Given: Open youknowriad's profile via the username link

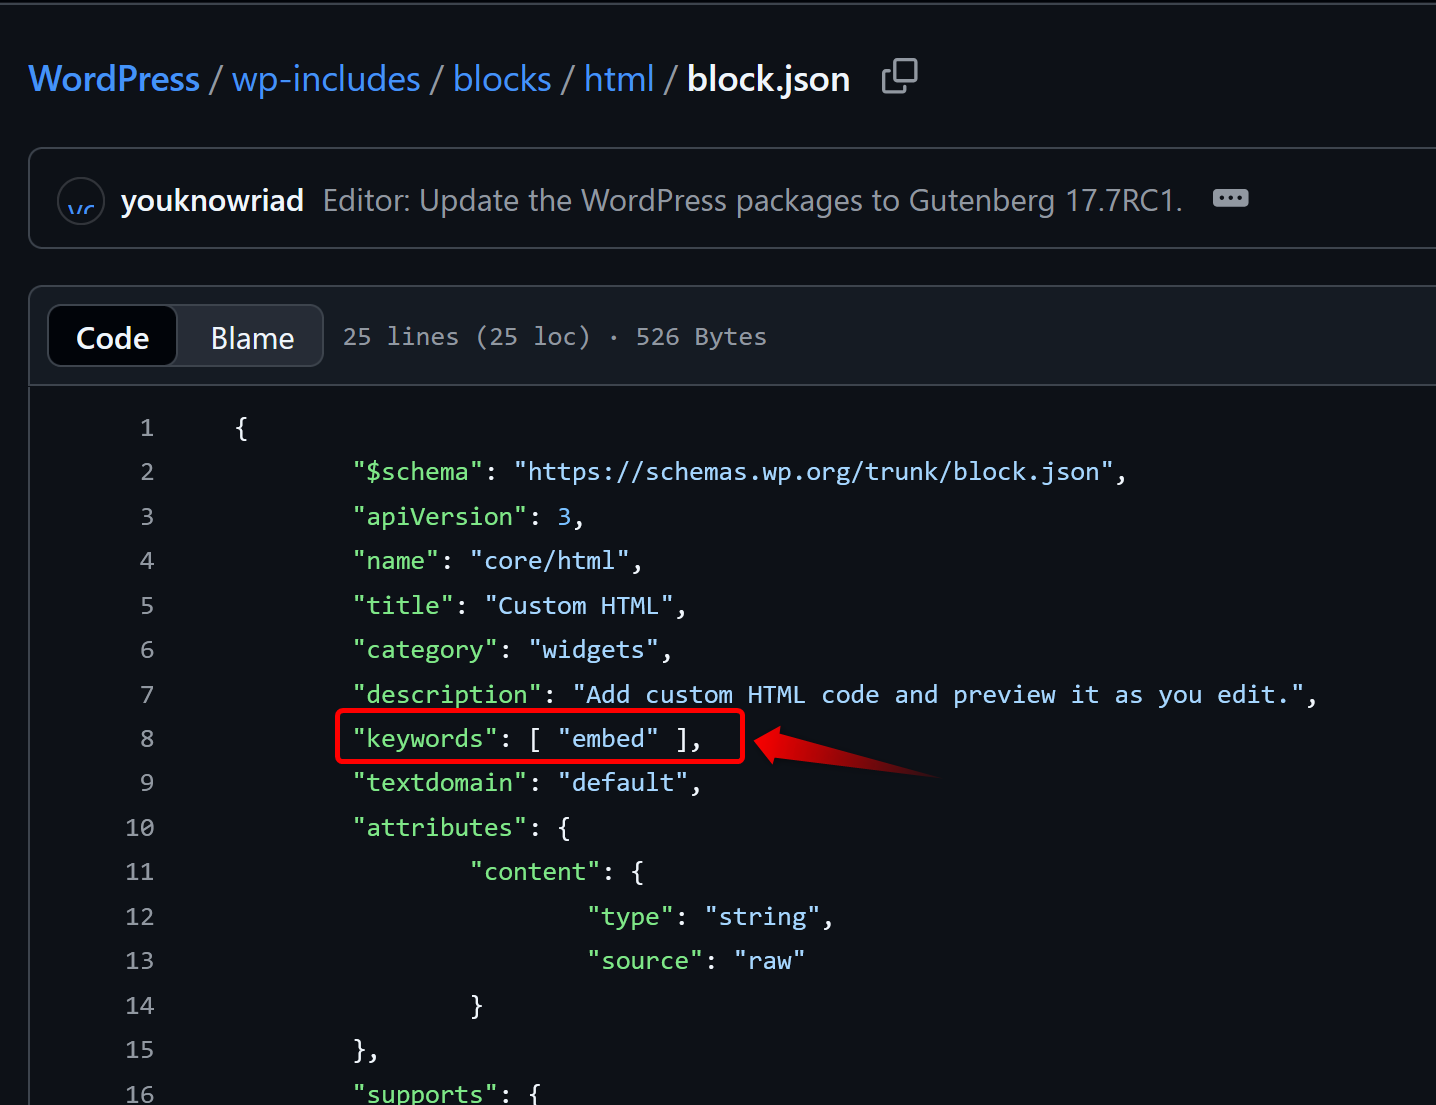Looking at the screenshot, I should point(212,201).
